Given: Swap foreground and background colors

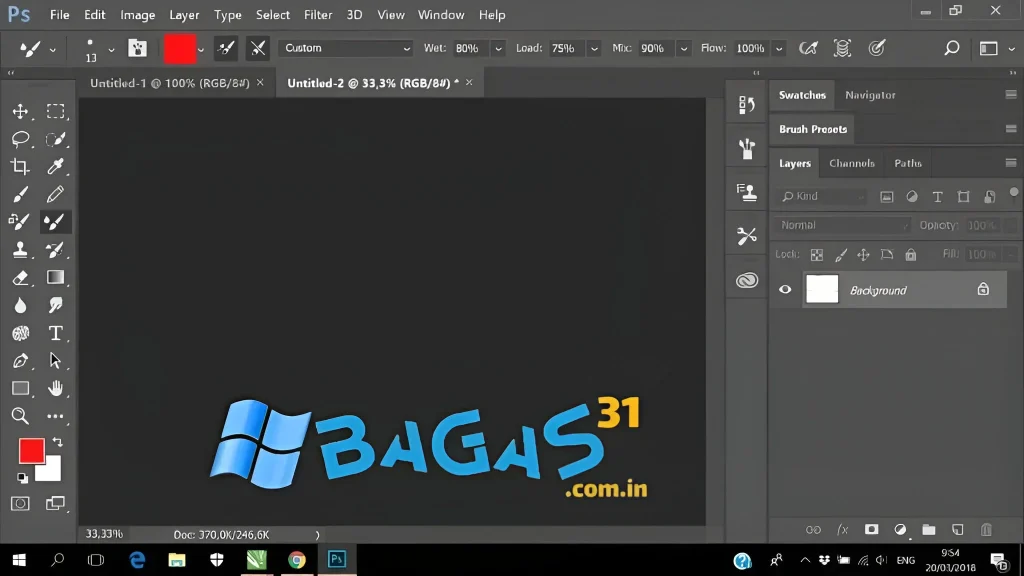Looking at the screenshot, I should pyautogui.click(x=57, y=442).
